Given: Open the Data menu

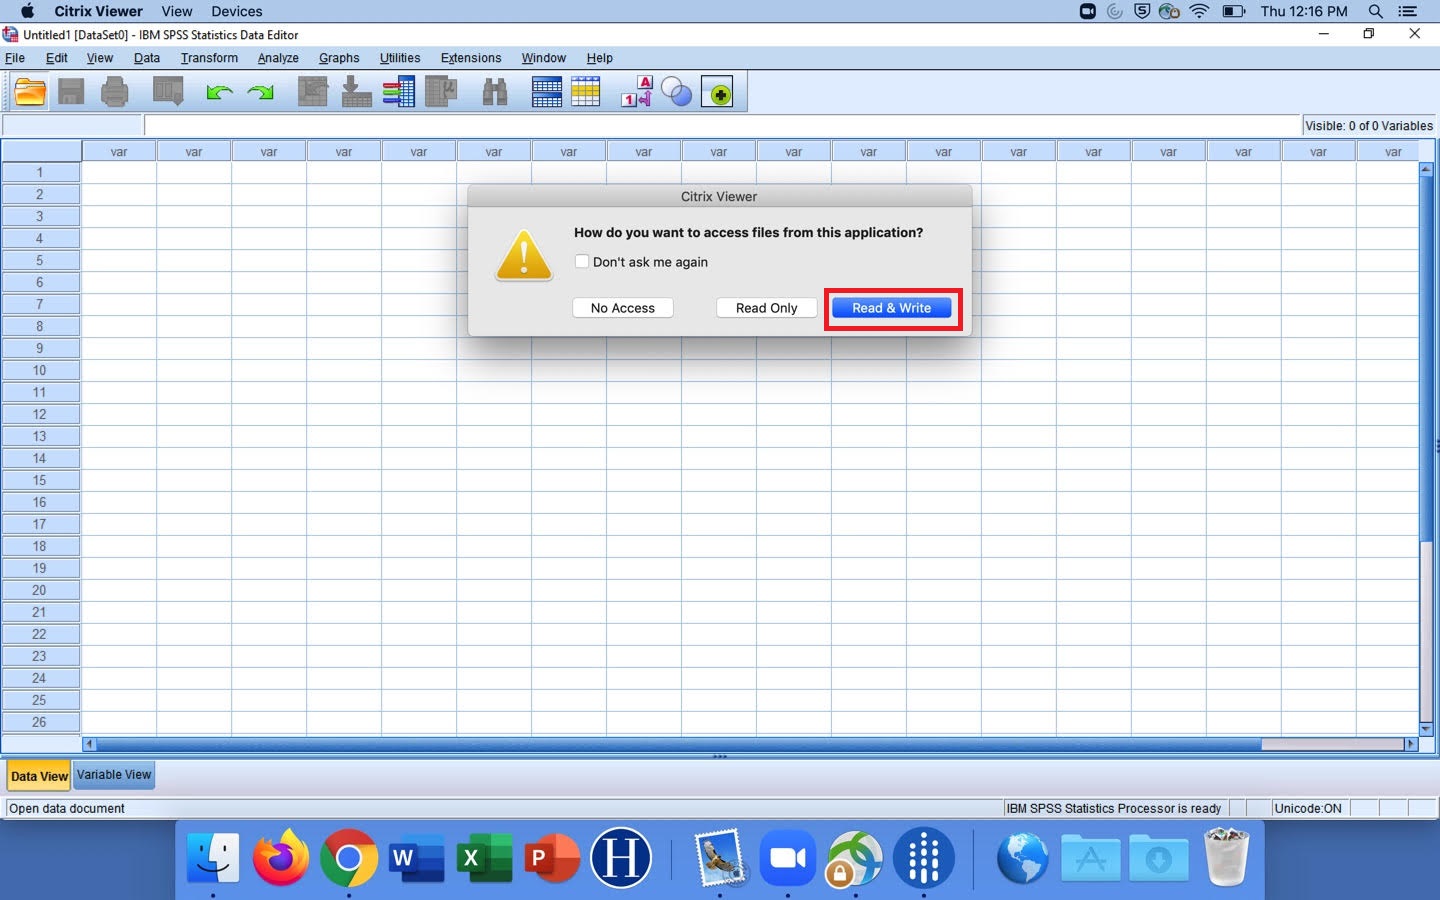Looking at the screenshot, I should [x=147, y=58].
